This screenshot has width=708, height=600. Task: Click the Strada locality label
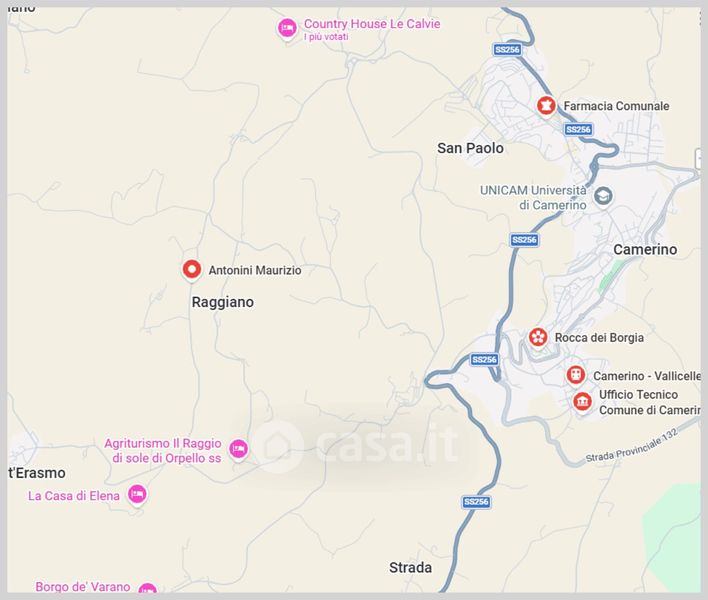click(x=410, y=567)
